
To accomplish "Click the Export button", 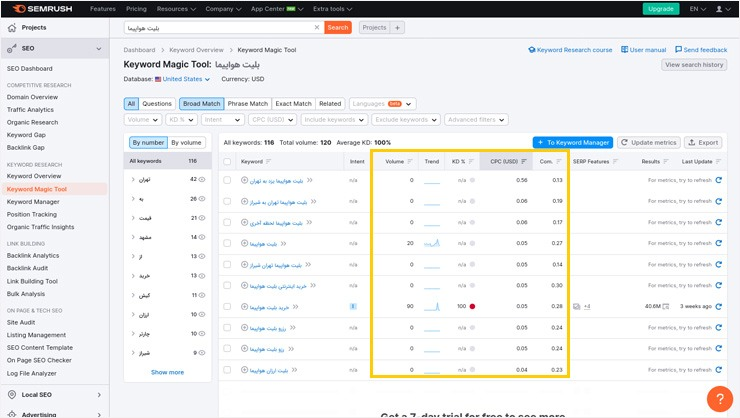I will point(703,142).
